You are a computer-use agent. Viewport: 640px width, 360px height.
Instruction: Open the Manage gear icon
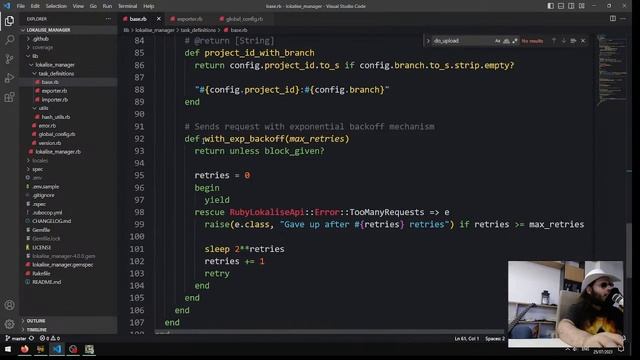(x=9, y=324)
